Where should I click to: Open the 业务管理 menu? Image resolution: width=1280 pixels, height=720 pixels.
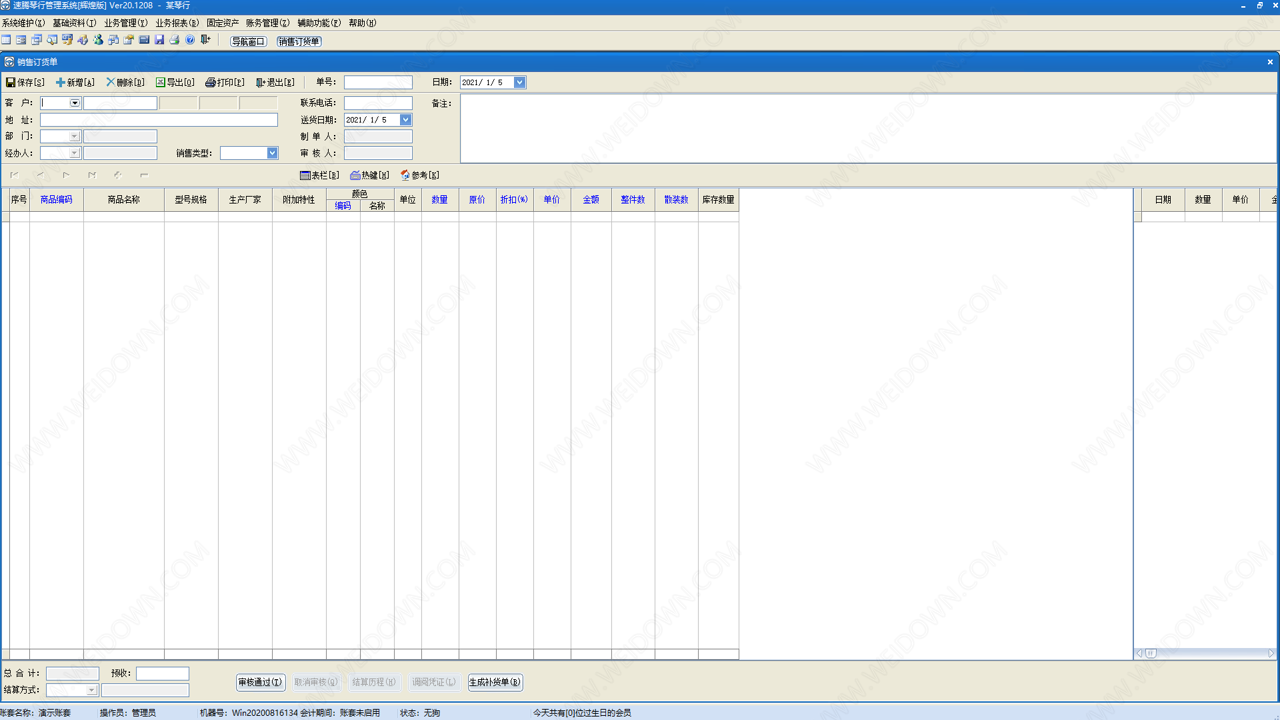click(x=126, y=23)
